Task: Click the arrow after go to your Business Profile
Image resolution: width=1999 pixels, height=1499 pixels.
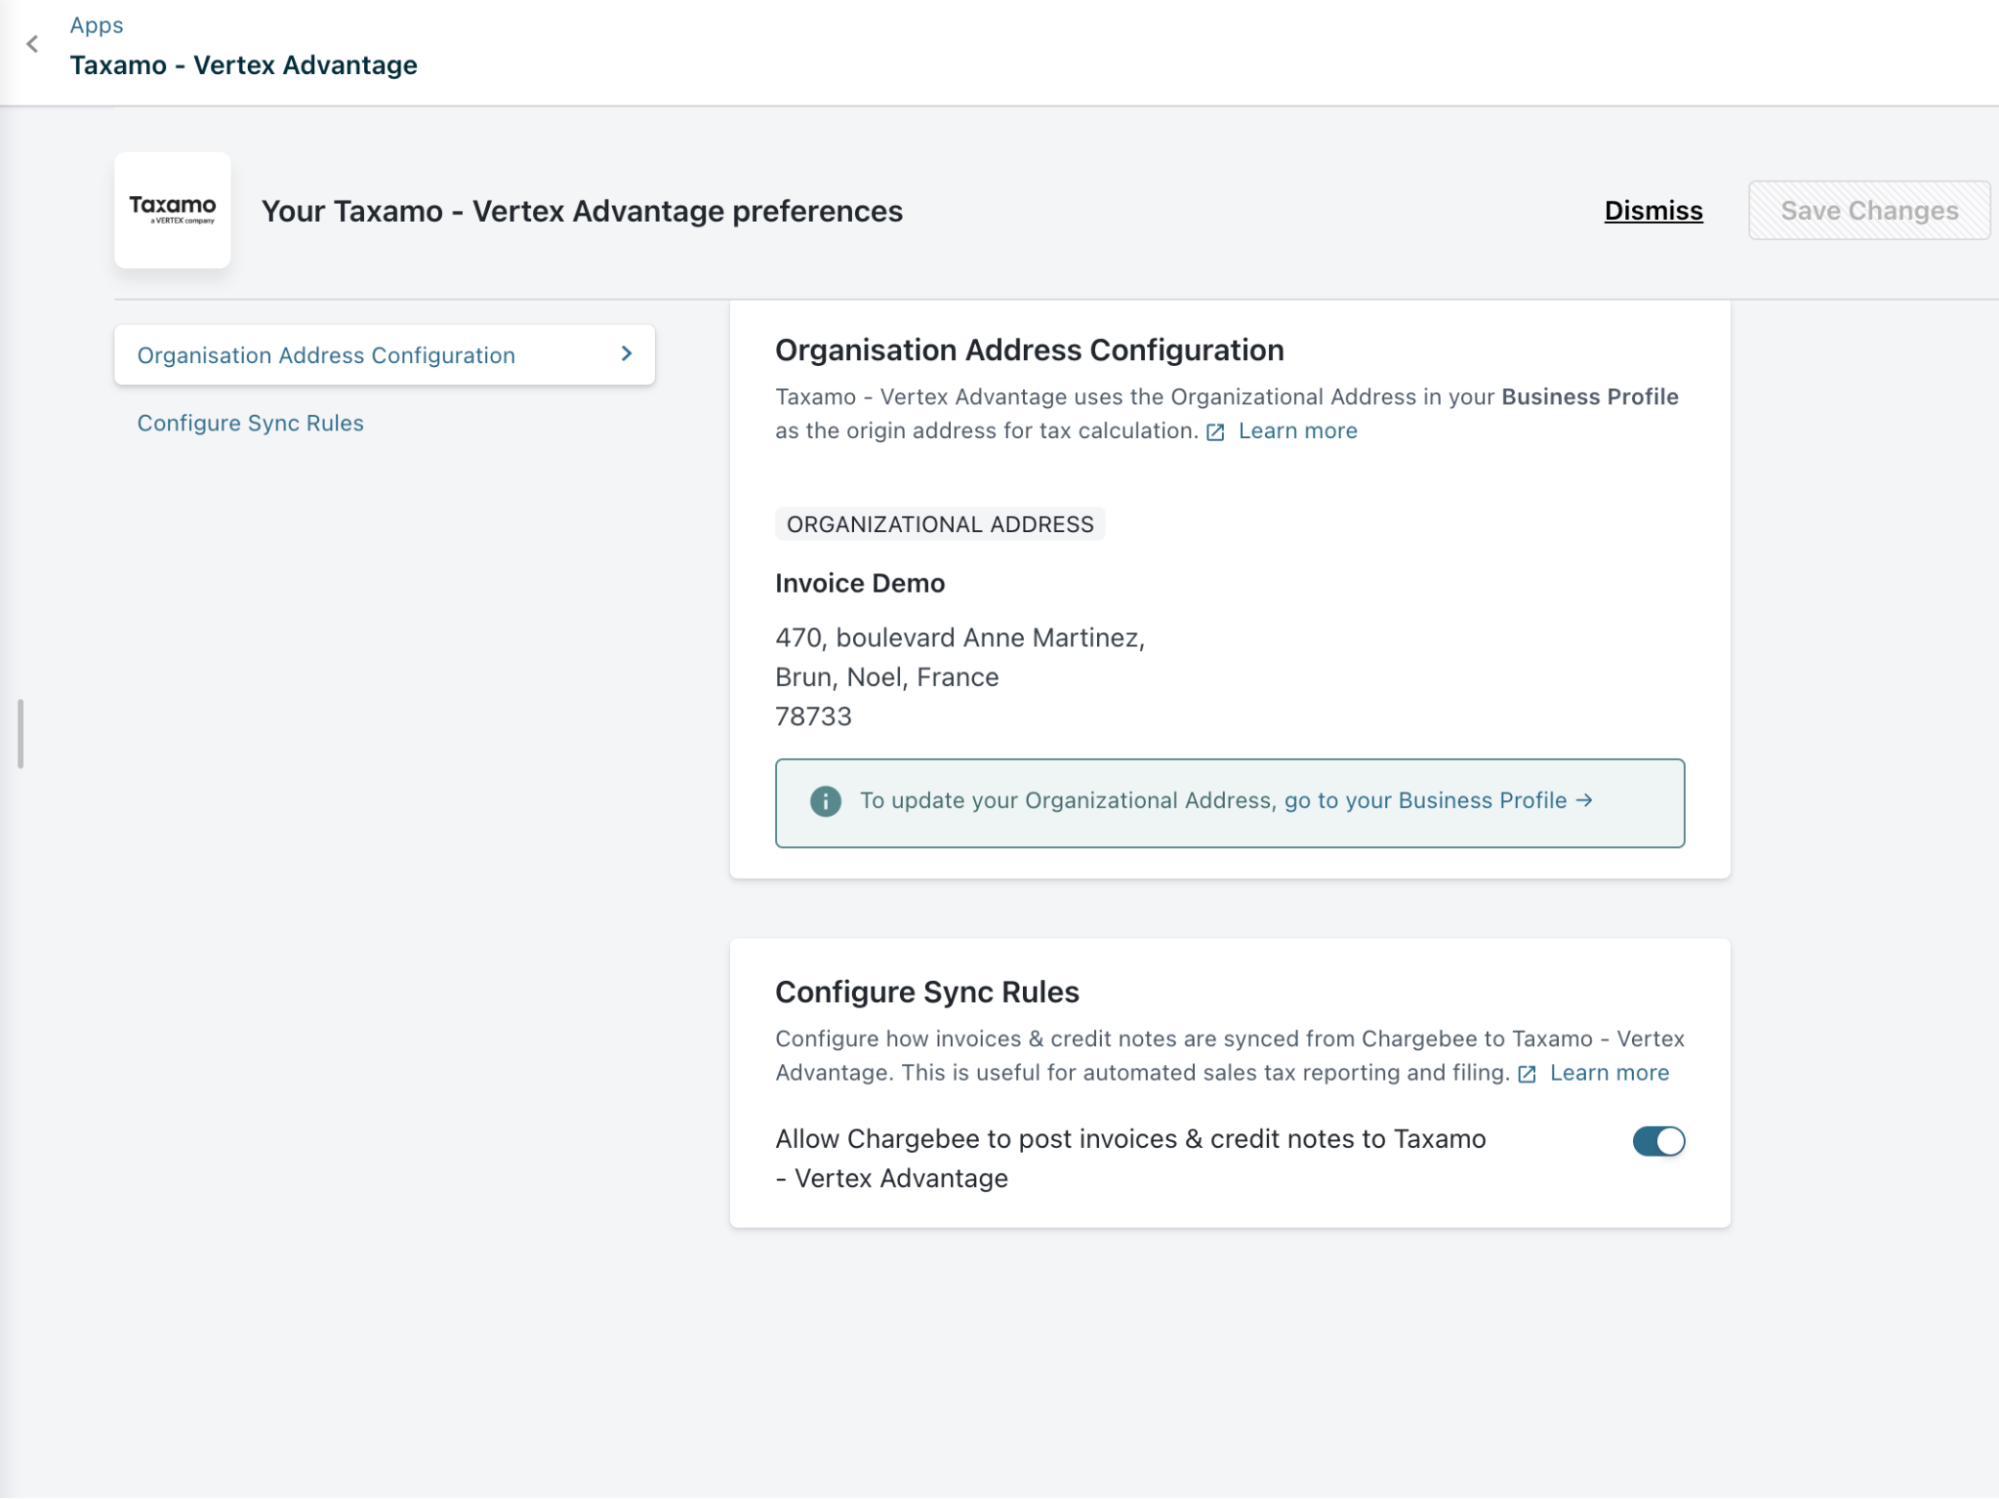Action: (x=1584, y=800)
